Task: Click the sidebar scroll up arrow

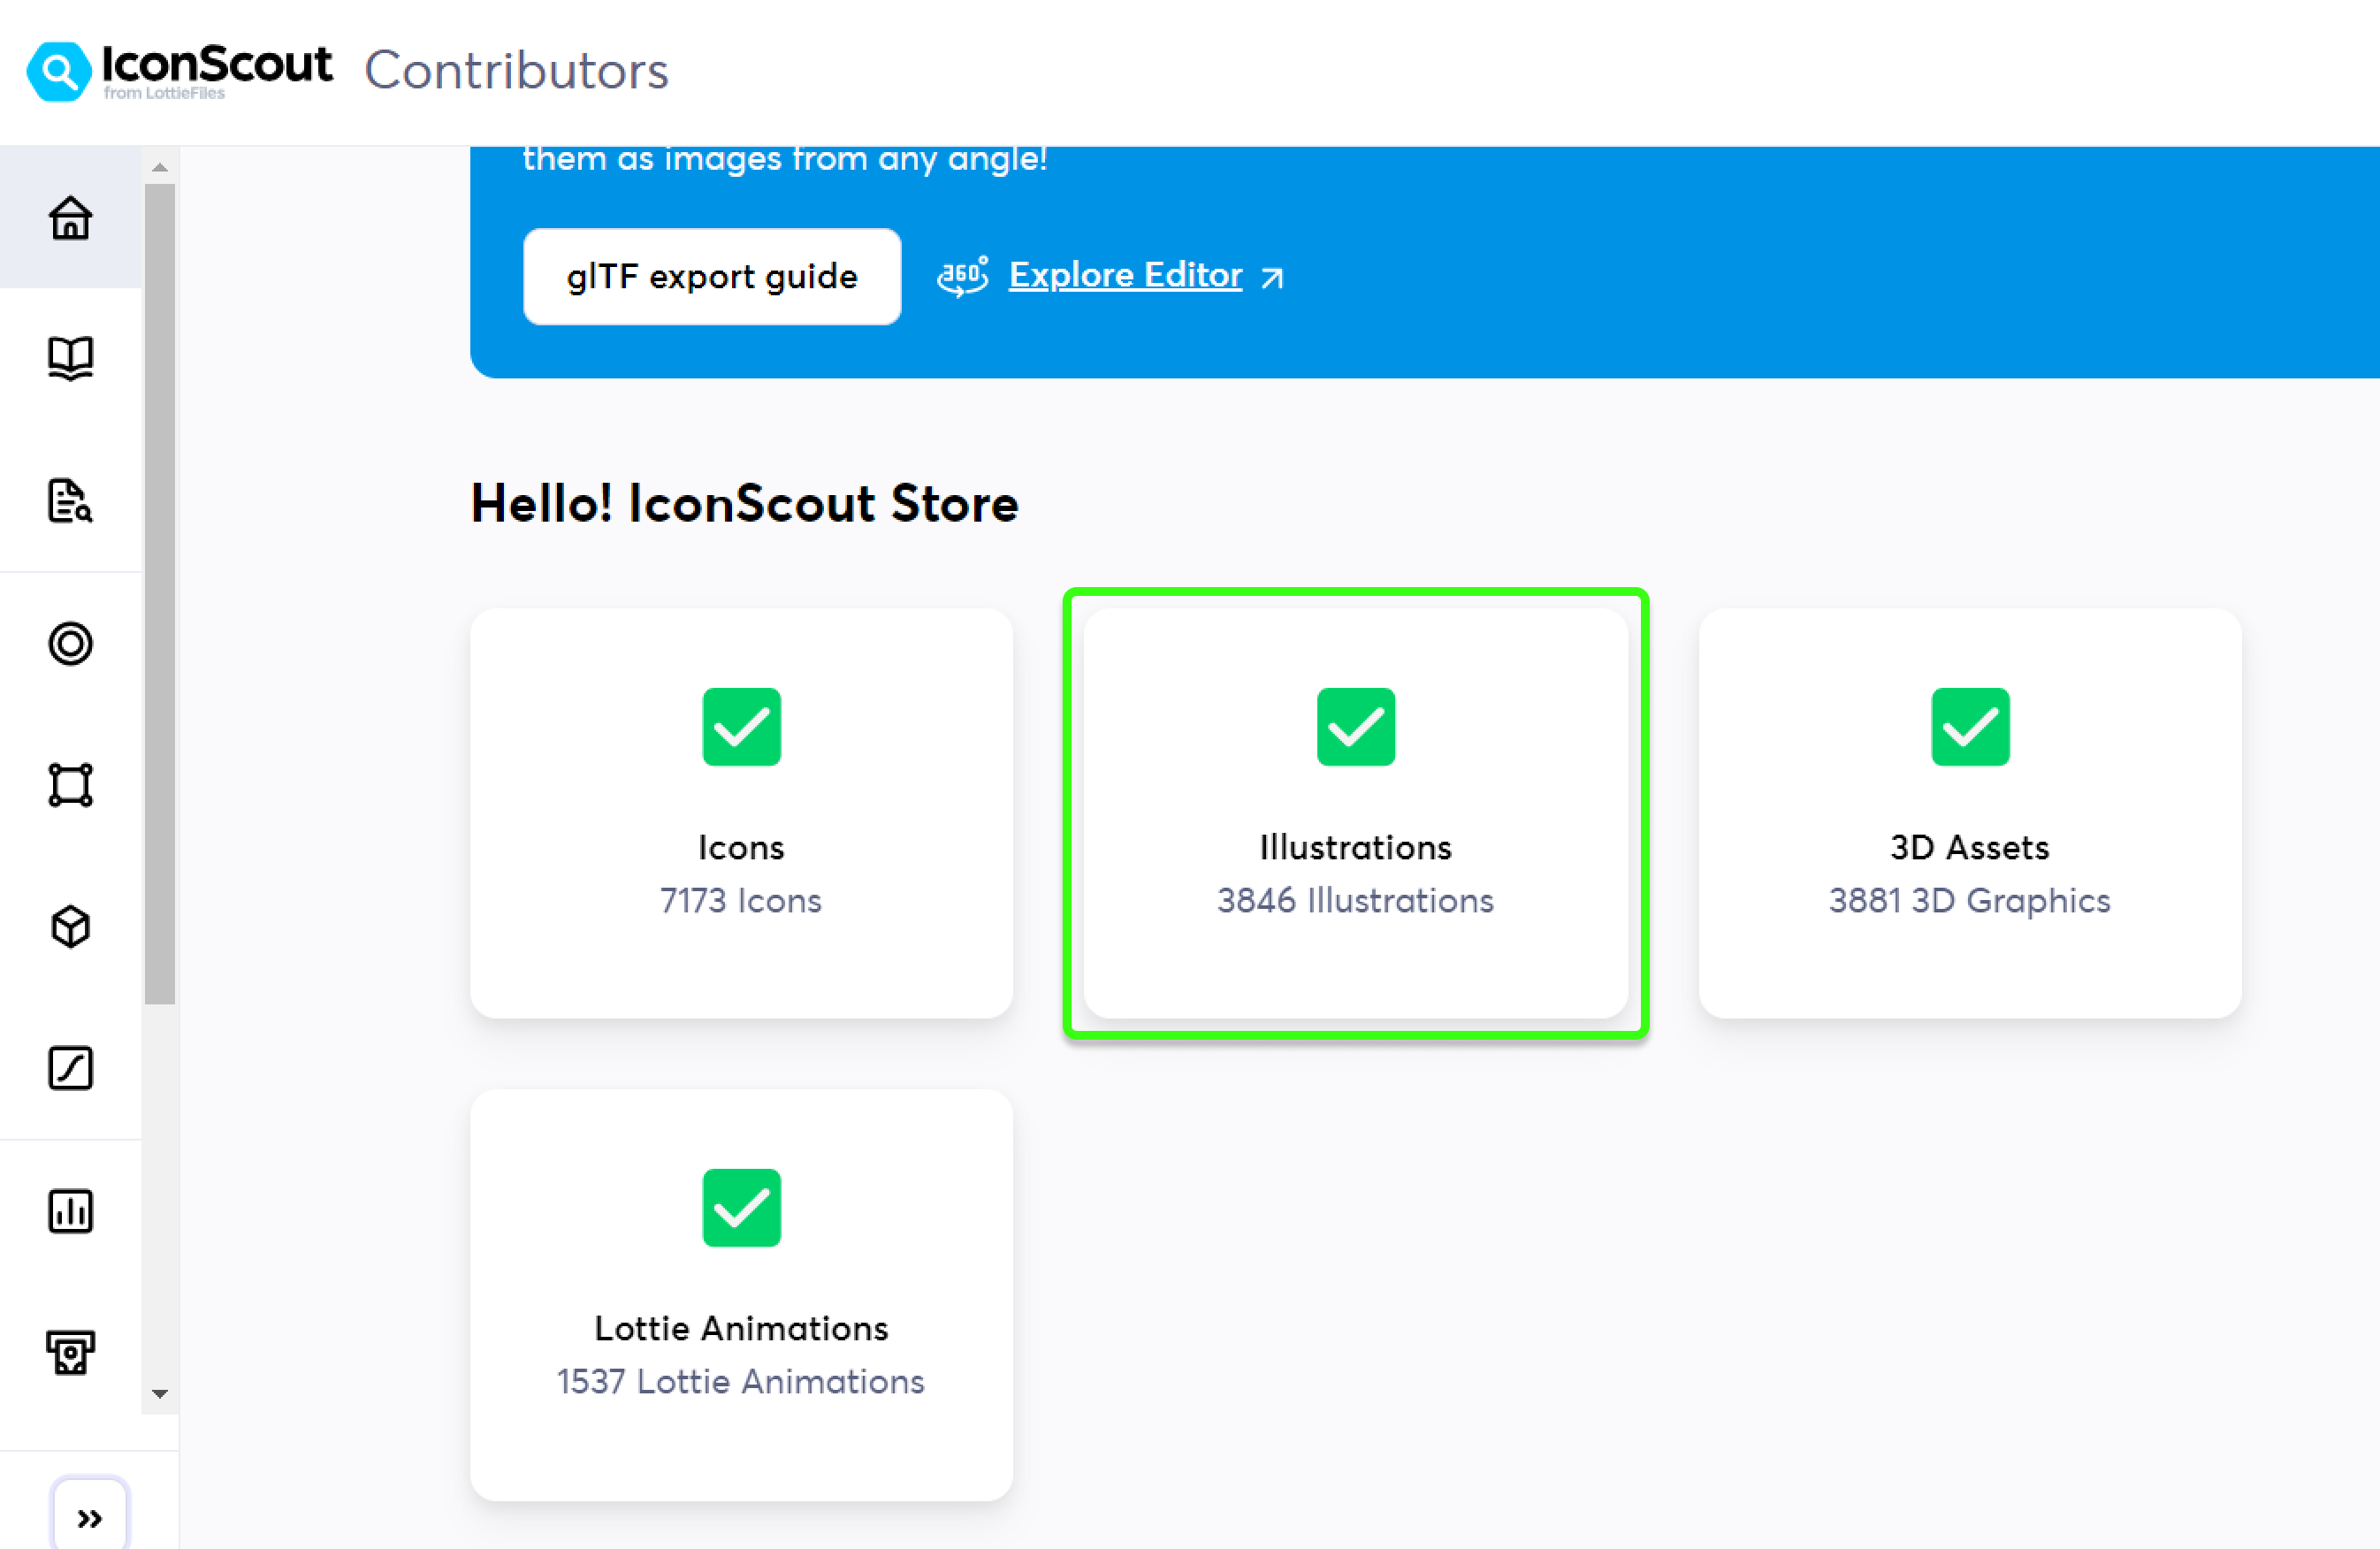Action: click(160, 167)
